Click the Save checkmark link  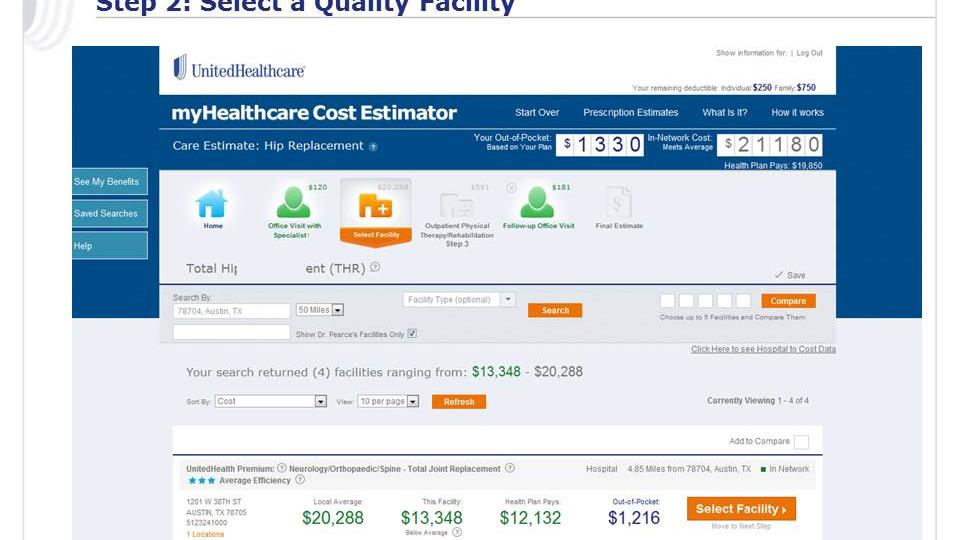click(x=790, y=275)
